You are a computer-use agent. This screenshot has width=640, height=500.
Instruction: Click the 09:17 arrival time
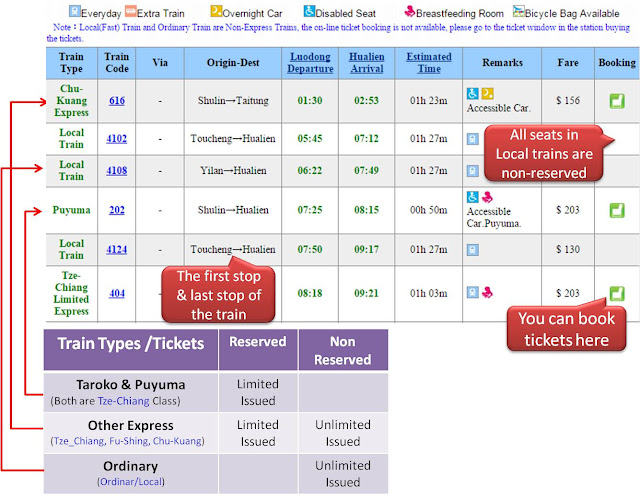click(x=367, y=249)
